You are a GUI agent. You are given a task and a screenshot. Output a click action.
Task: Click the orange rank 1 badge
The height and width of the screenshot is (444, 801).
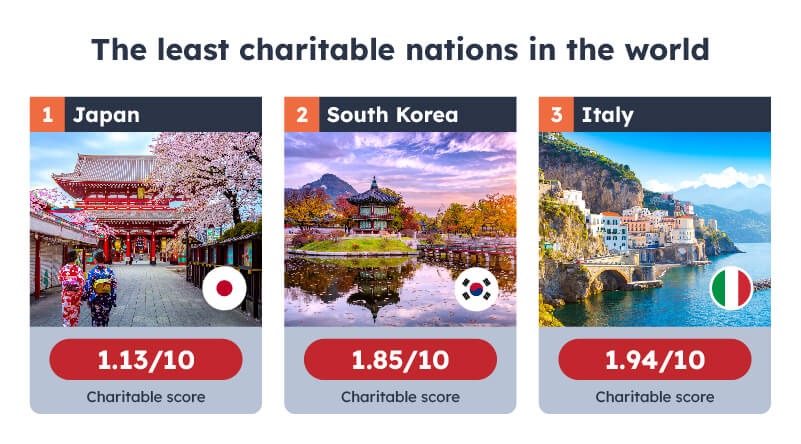47,114
